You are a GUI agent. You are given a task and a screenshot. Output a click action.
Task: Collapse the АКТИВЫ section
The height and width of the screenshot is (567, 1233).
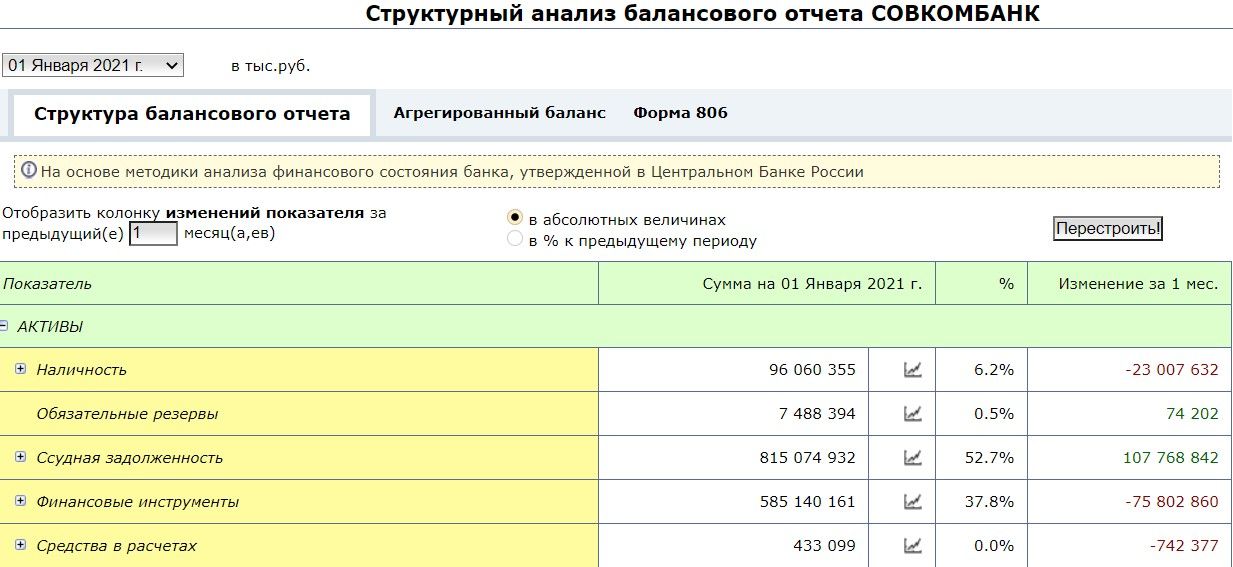click(4, 326)
